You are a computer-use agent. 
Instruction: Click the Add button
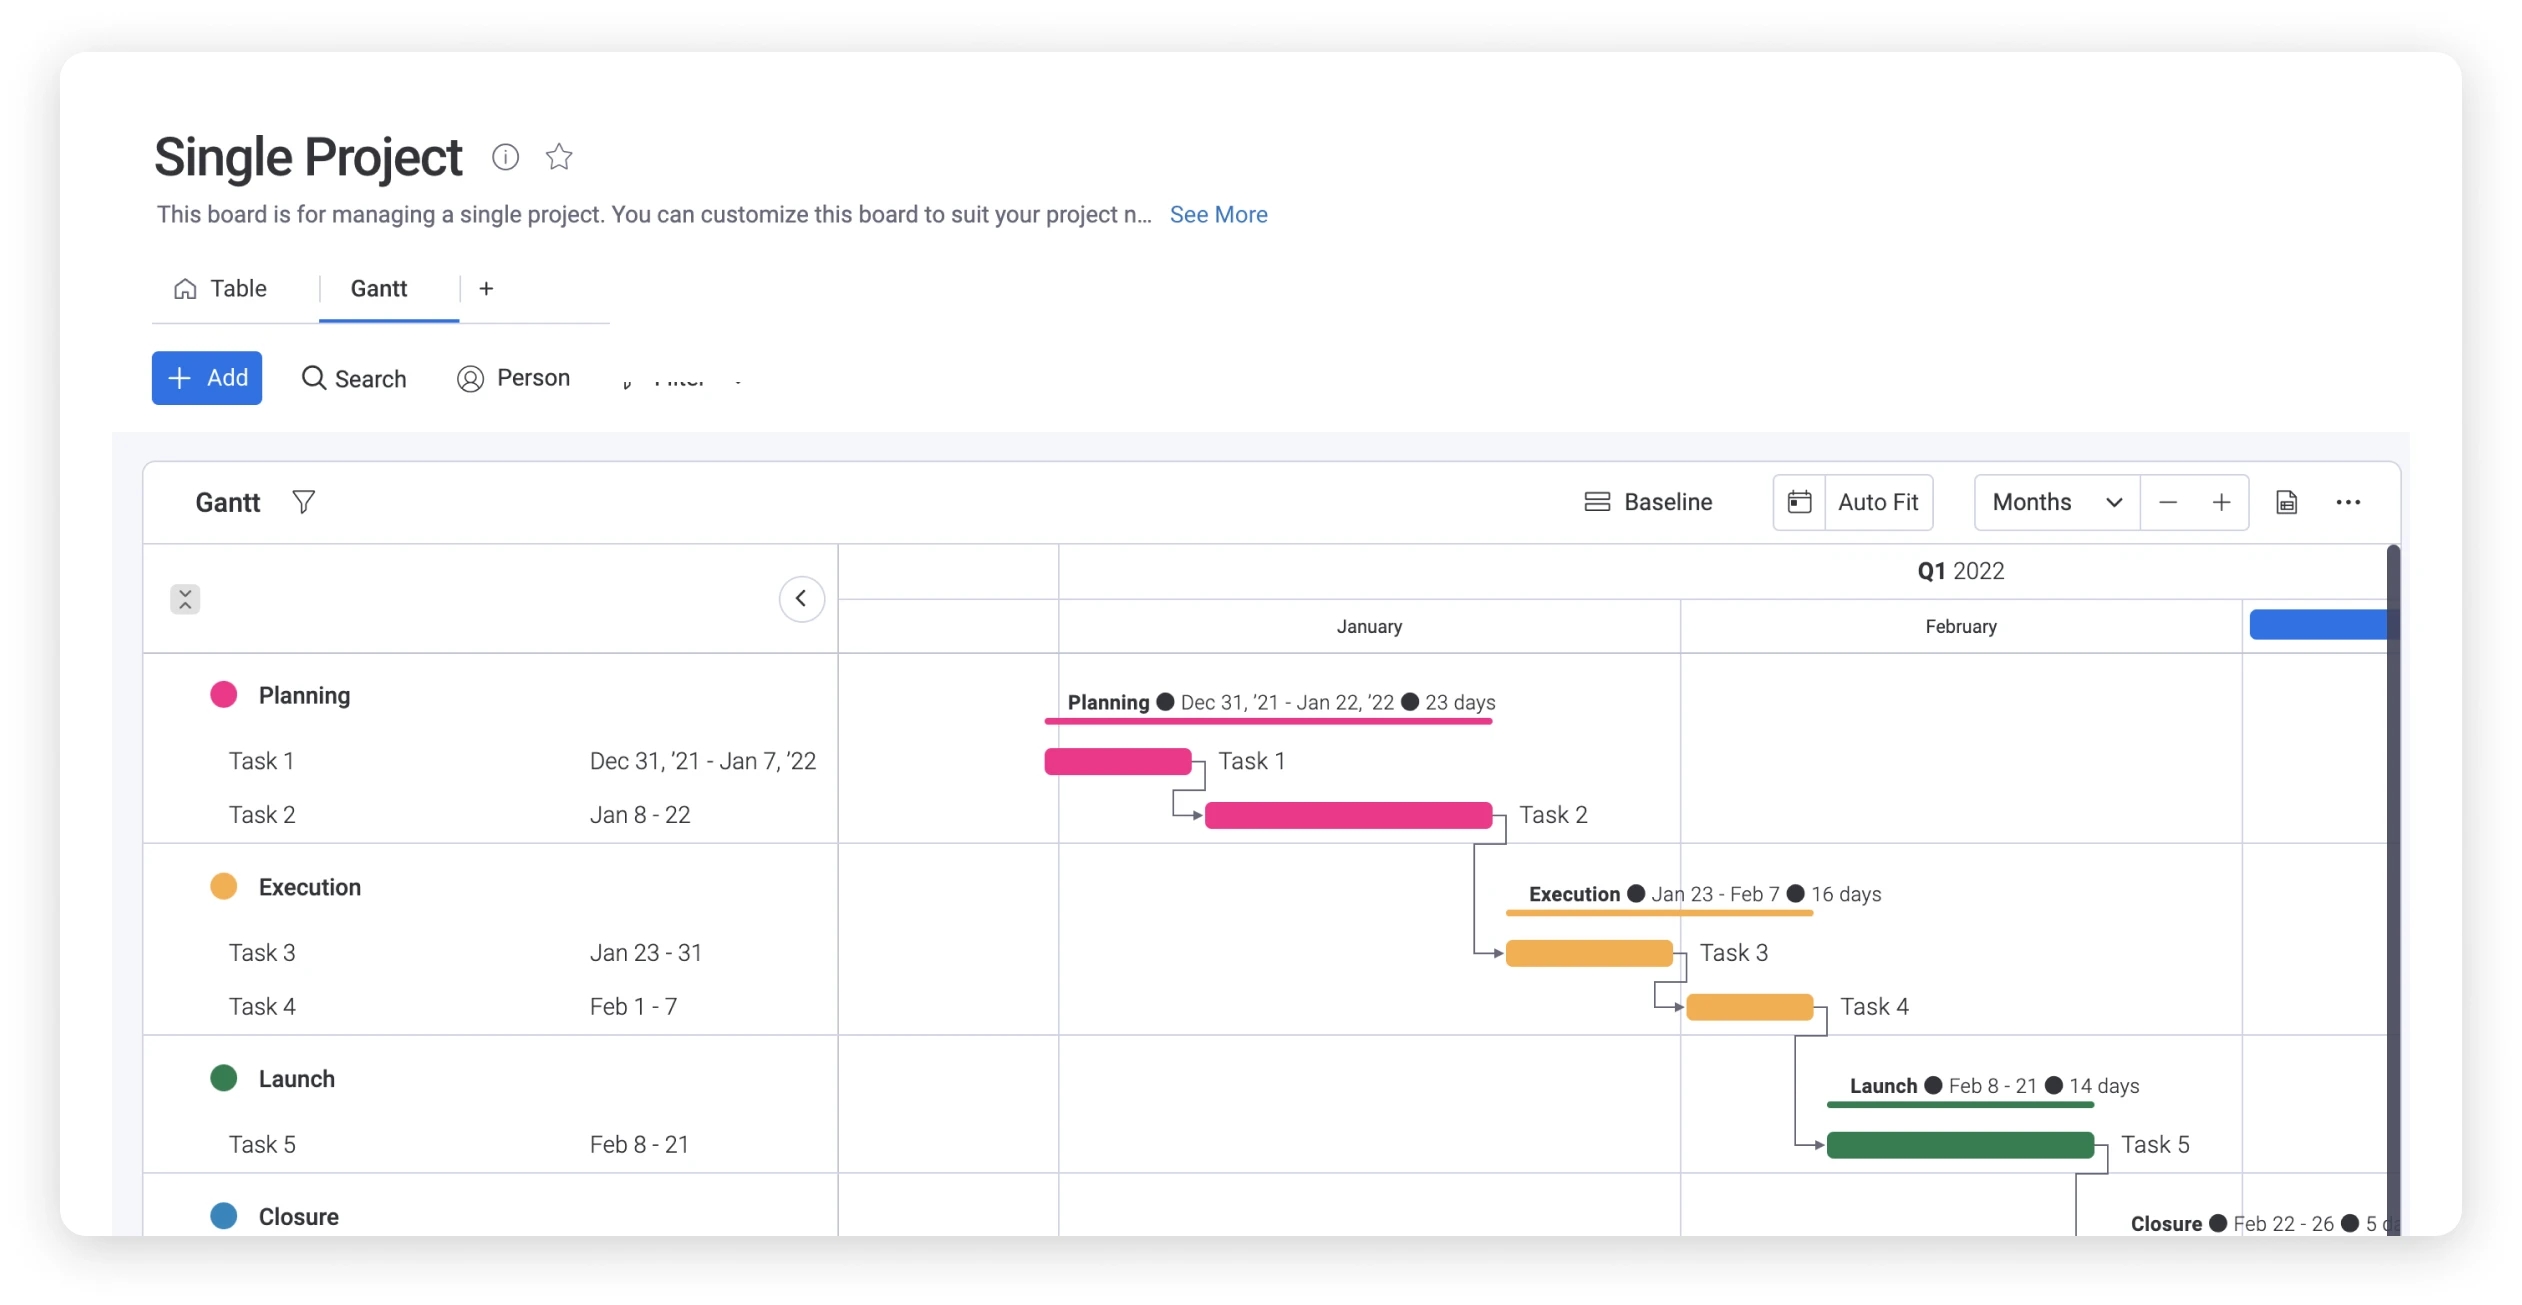click(x=207, y=378)
